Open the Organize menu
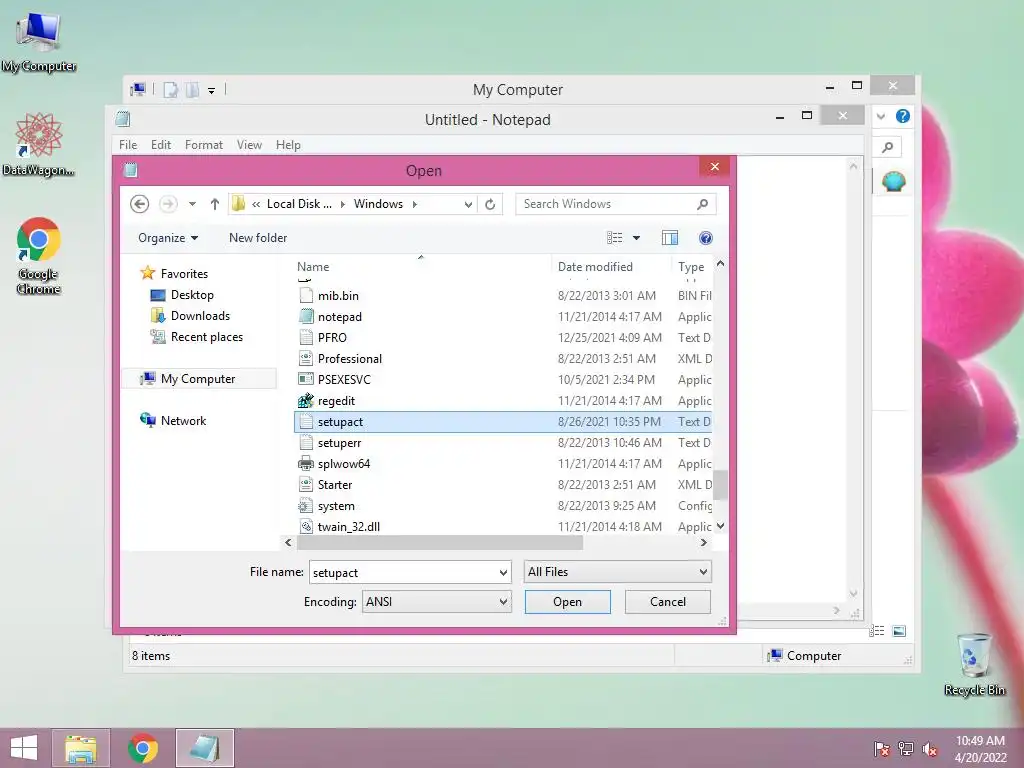The width and height of the screenshot is (1024, 768). (x=168, y=238)
